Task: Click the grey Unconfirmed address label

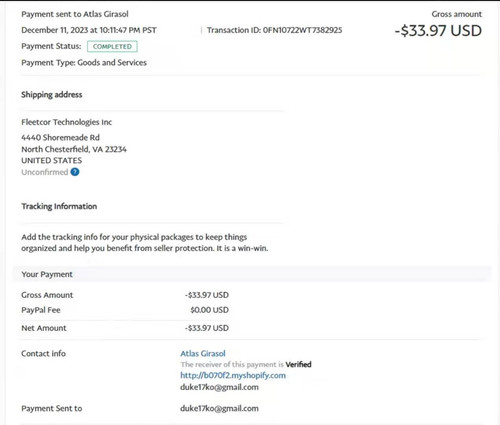Action: [45, 172]
